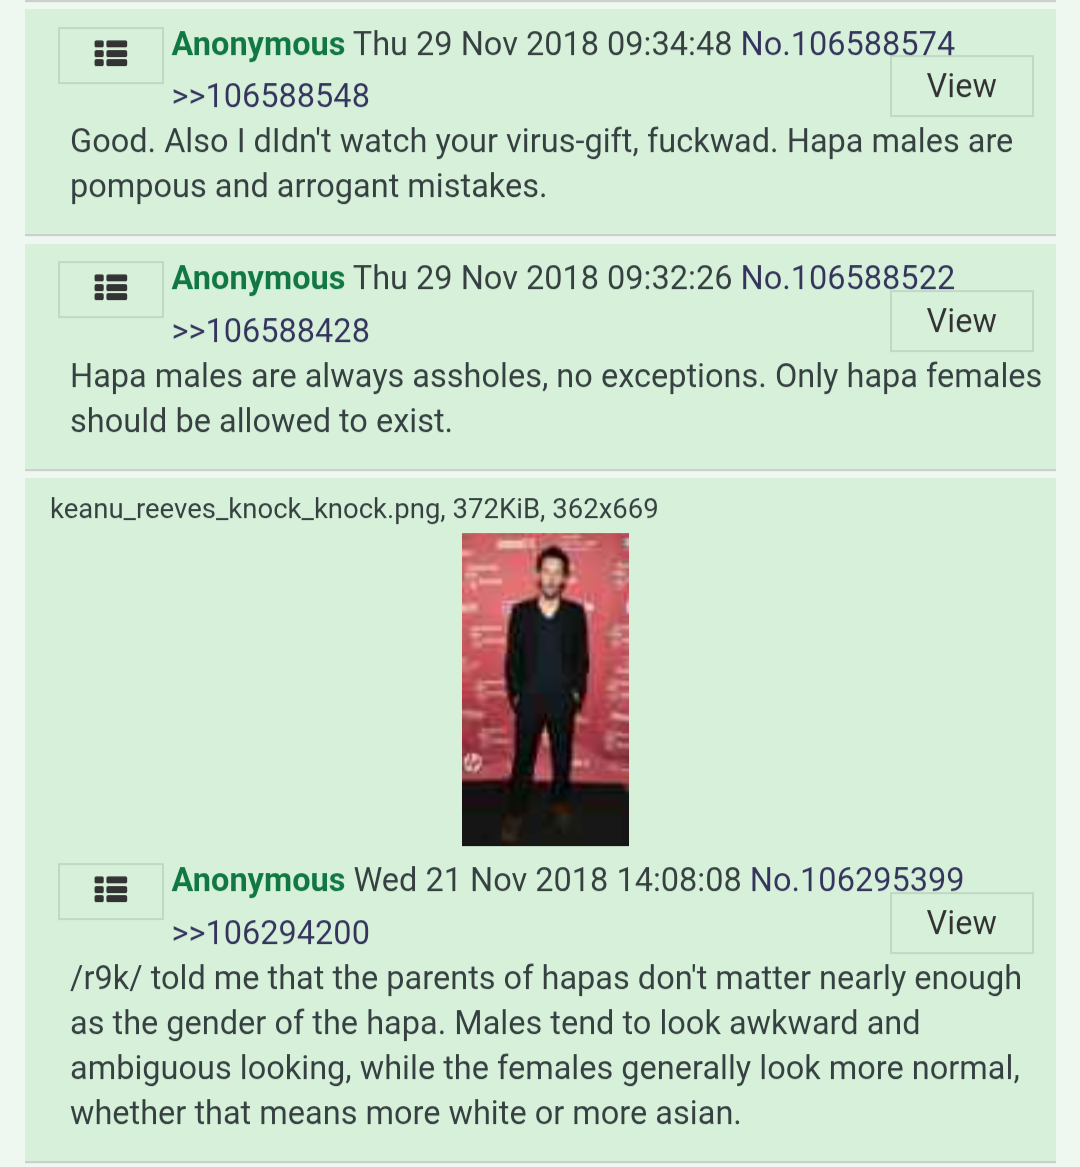Follow reply link >>106588548

[x=270, y=96]
